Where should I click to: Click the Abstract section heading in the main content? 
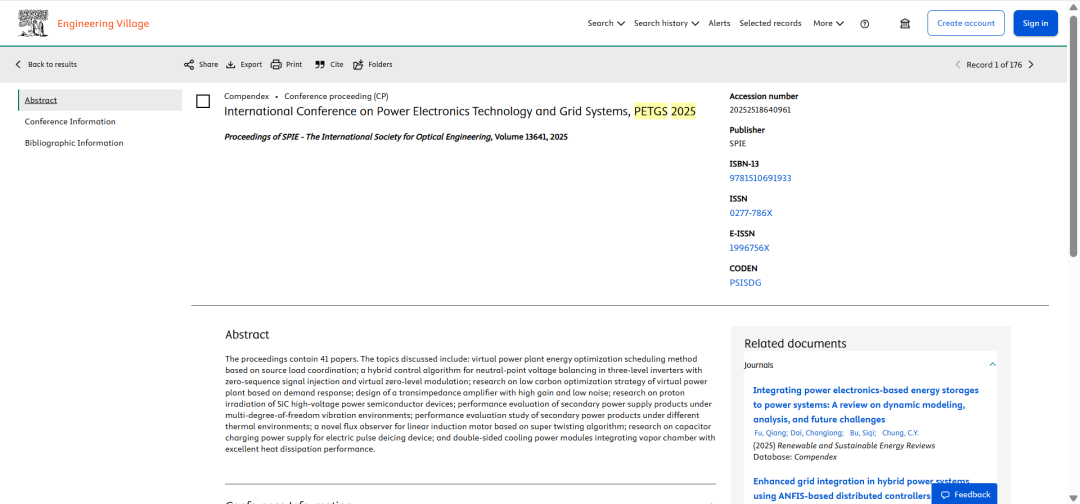[x=247, y=335]
